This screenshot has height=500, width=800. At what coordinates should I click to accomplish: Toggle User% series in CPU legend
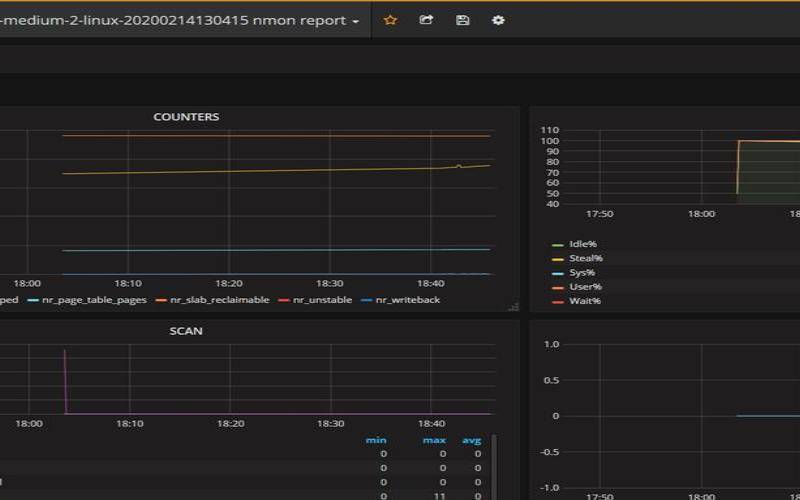tap(586, 287)
